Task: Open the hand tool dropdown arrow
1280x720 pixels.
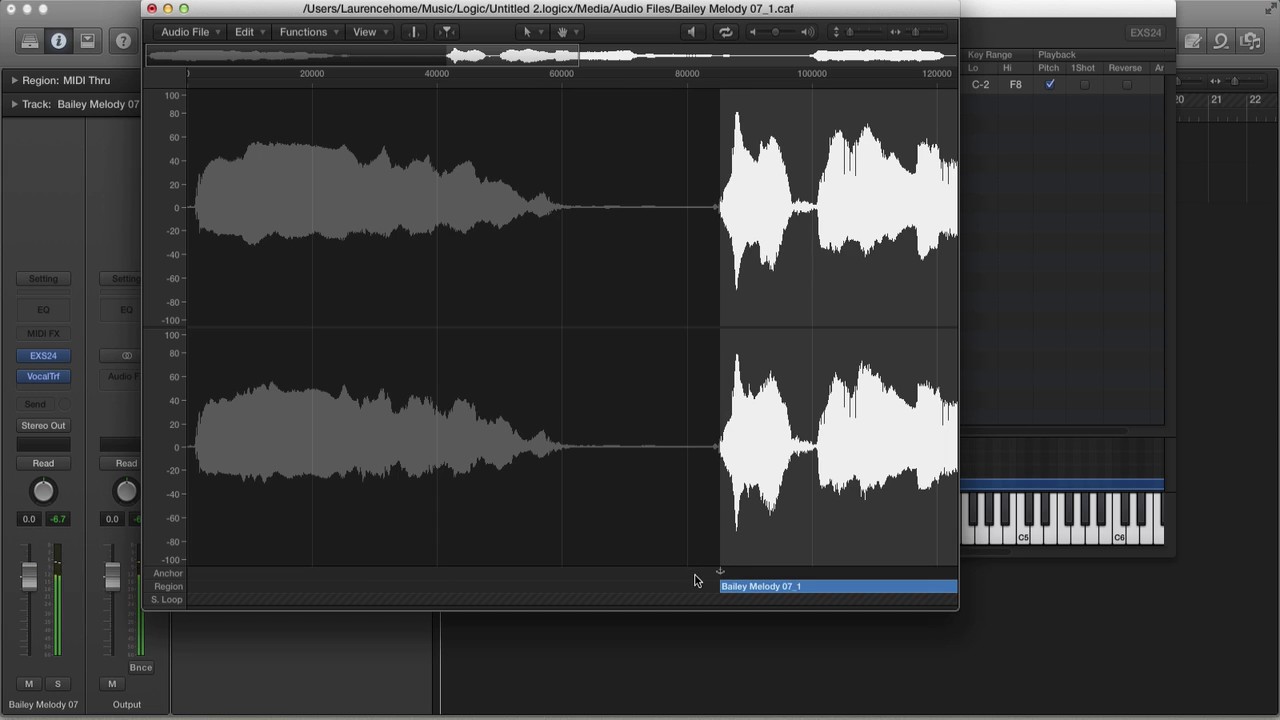Action: click(x=575, y=33)
